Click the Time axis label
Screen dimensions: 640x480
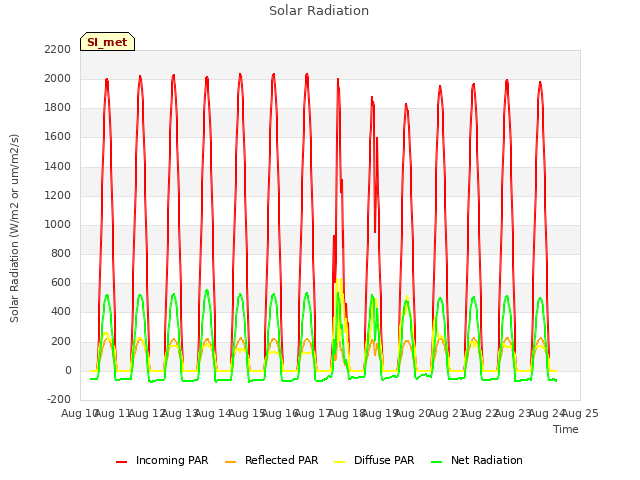566,429
